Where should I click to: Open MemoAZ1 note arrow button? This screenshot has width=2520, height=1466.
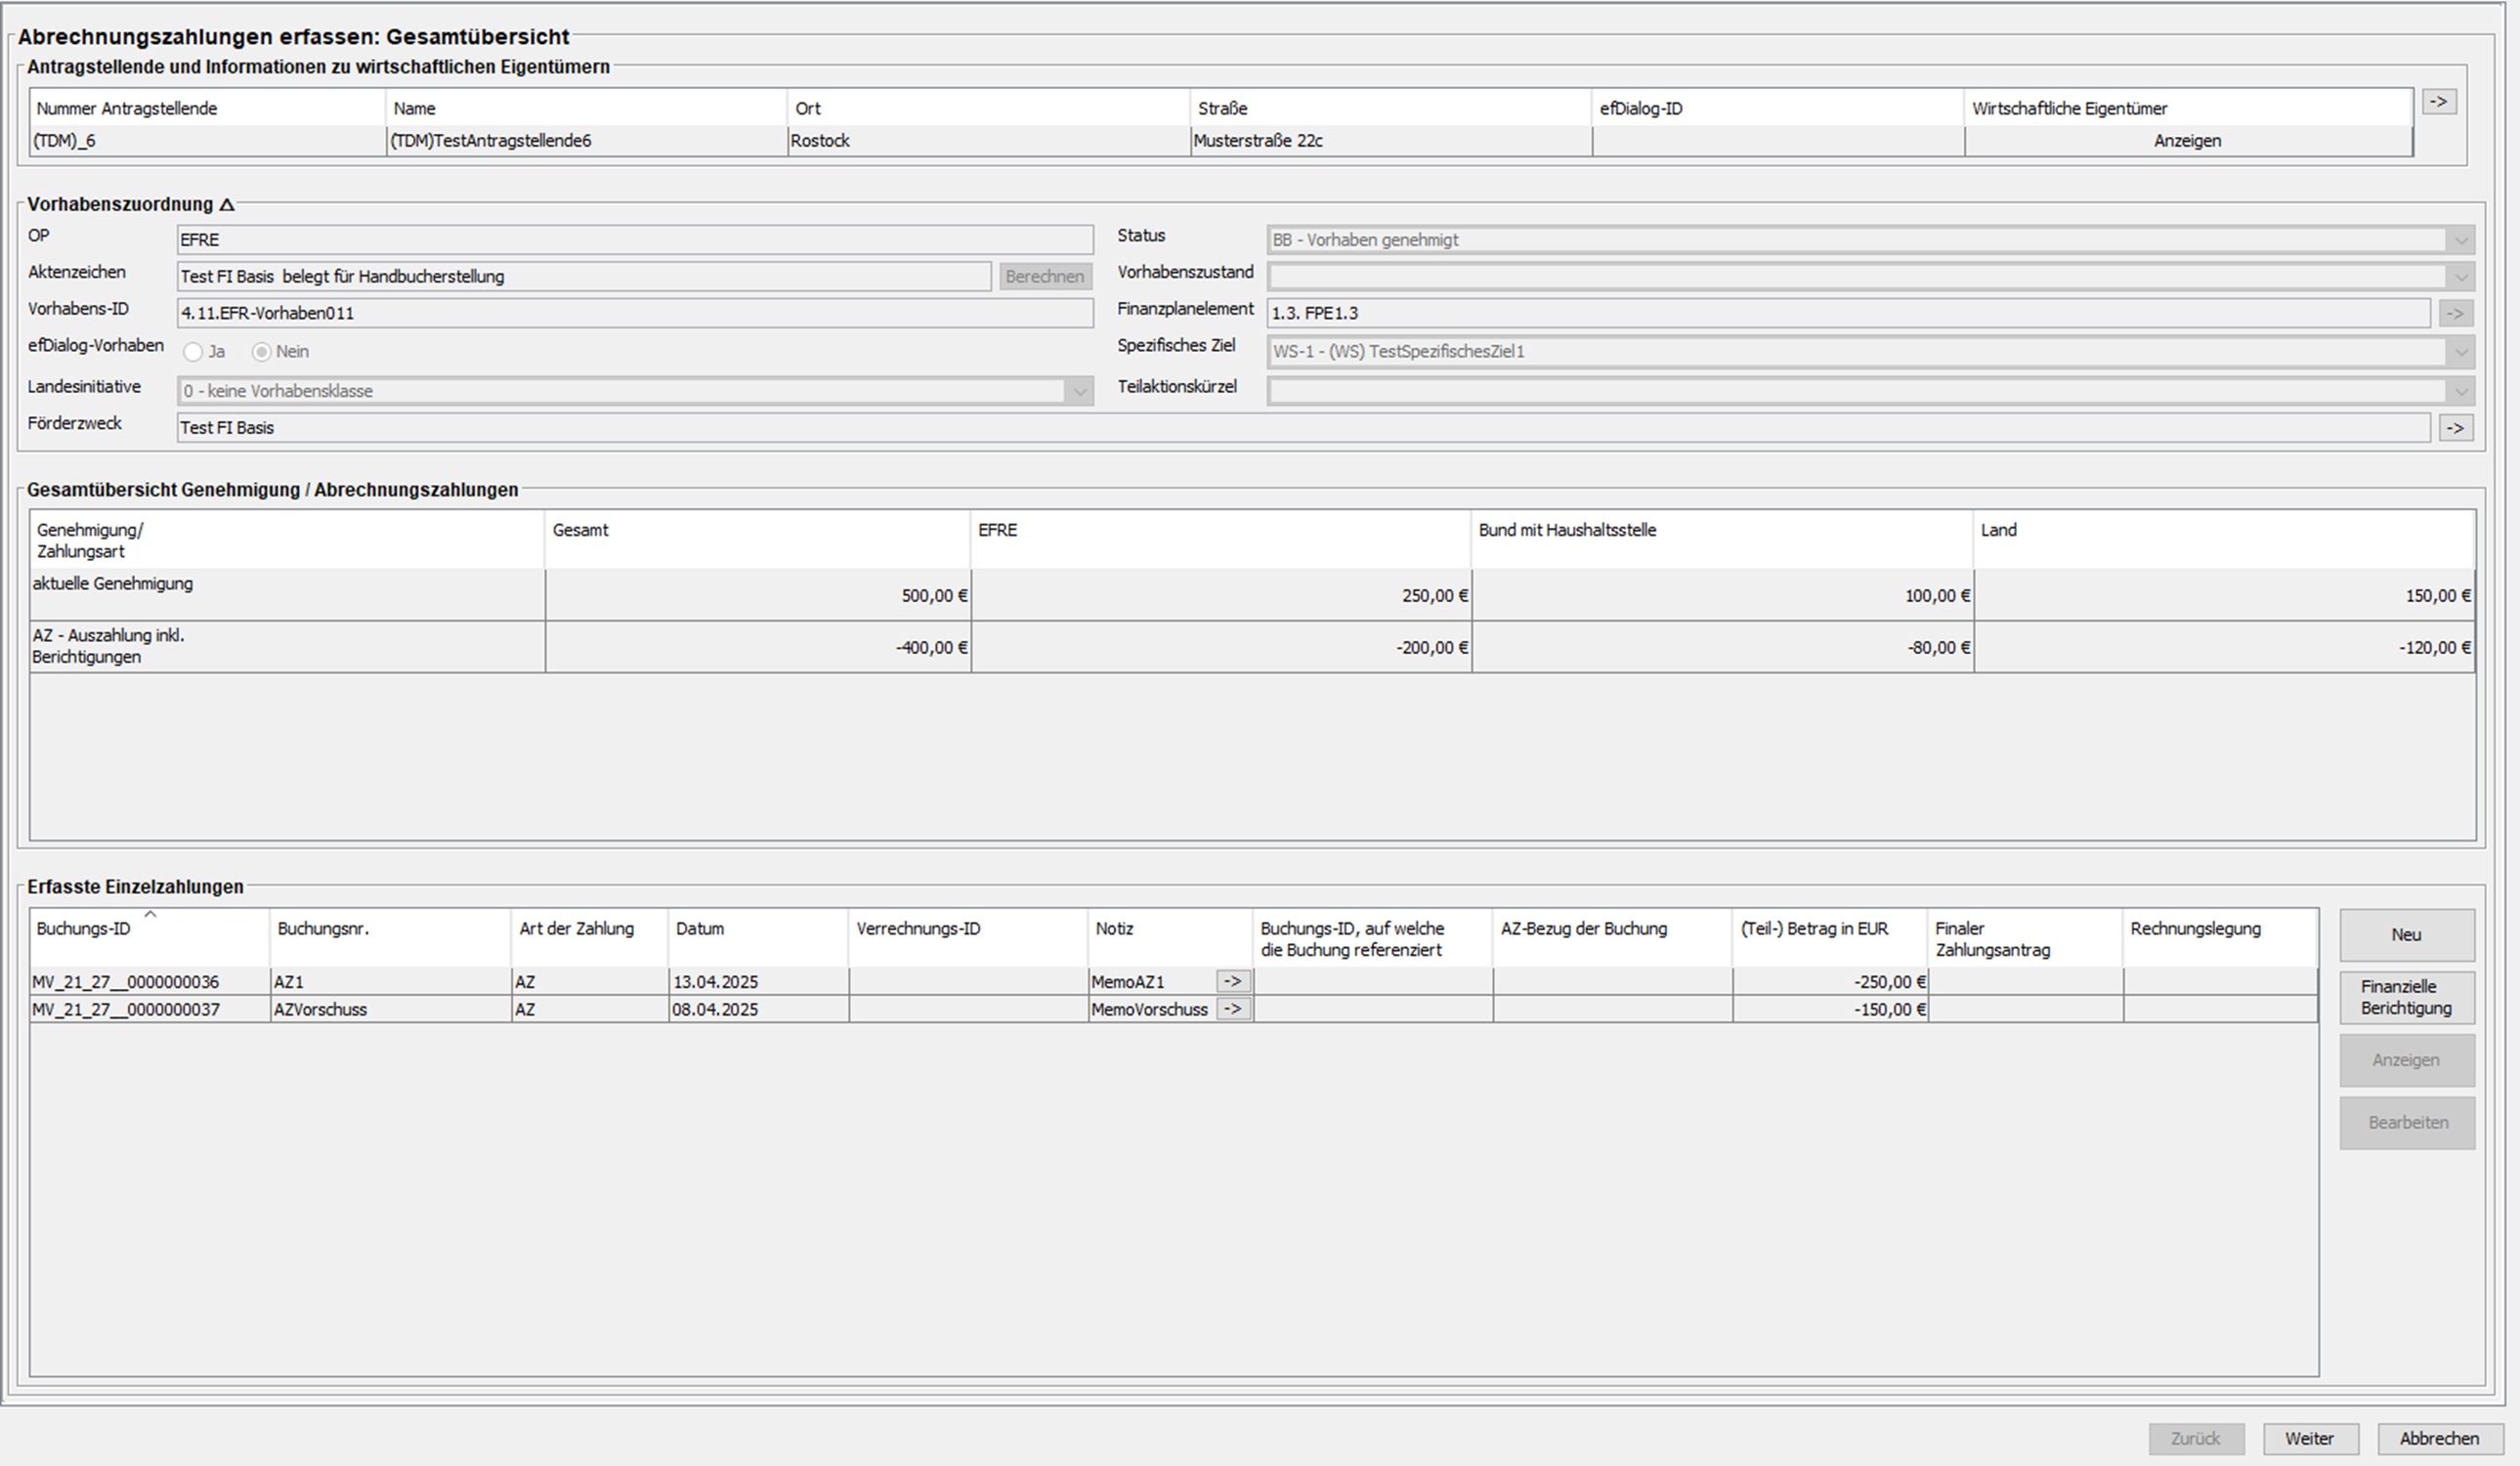[1233, 982]
